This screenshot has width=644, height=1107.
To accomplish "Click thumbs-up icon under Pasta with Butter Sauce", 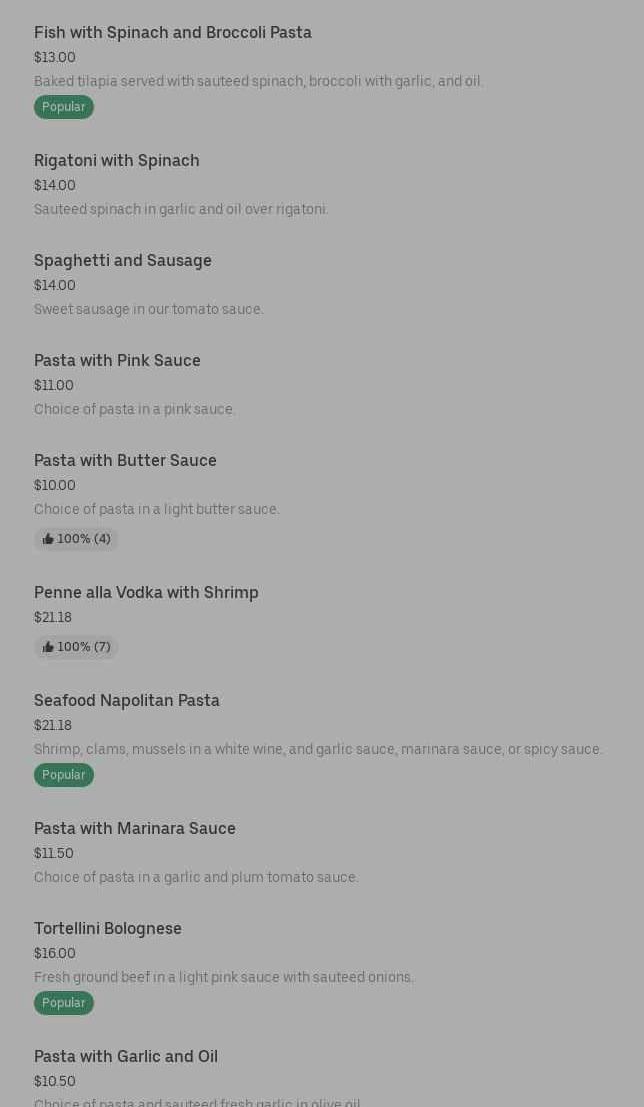I will pyautogui.click(x=48, y=539).
